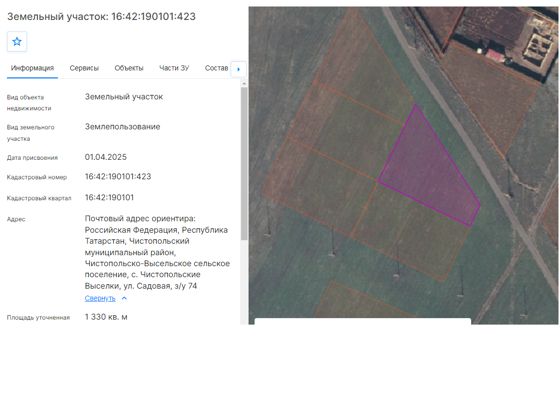This screenshot has width=560, height=396.
Task: Click assignment date 01.04.2025
Action: 106,157
